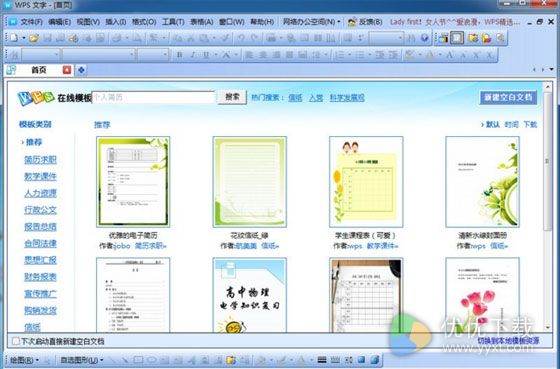Viewport: 560px width, 369px height.
Task: Select the rectangle shape tool
Action: [138, 360]
